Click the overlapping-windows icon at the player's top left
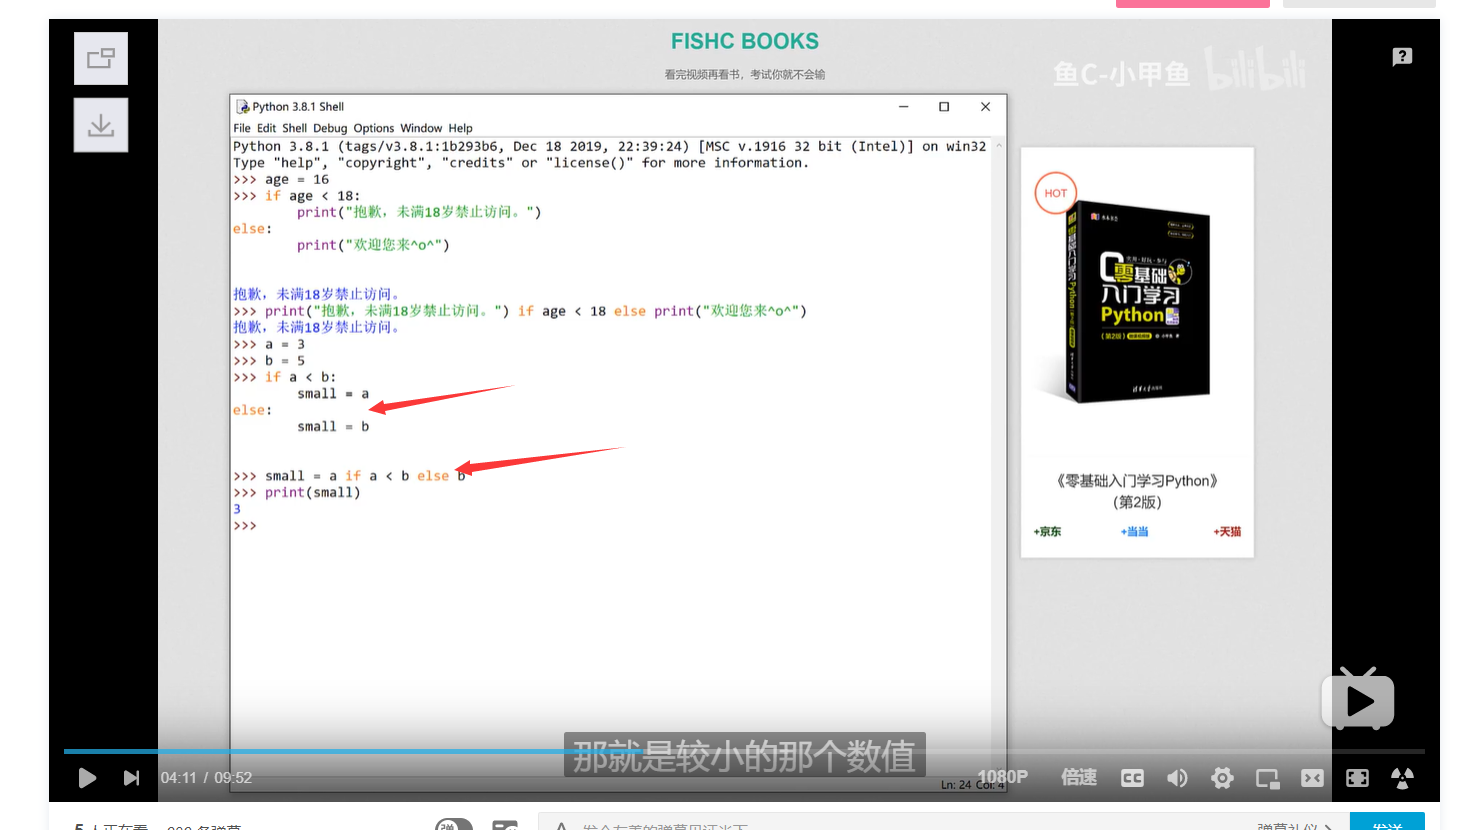Viewport: 1470px width, 830px height. (x=101, y=59)
